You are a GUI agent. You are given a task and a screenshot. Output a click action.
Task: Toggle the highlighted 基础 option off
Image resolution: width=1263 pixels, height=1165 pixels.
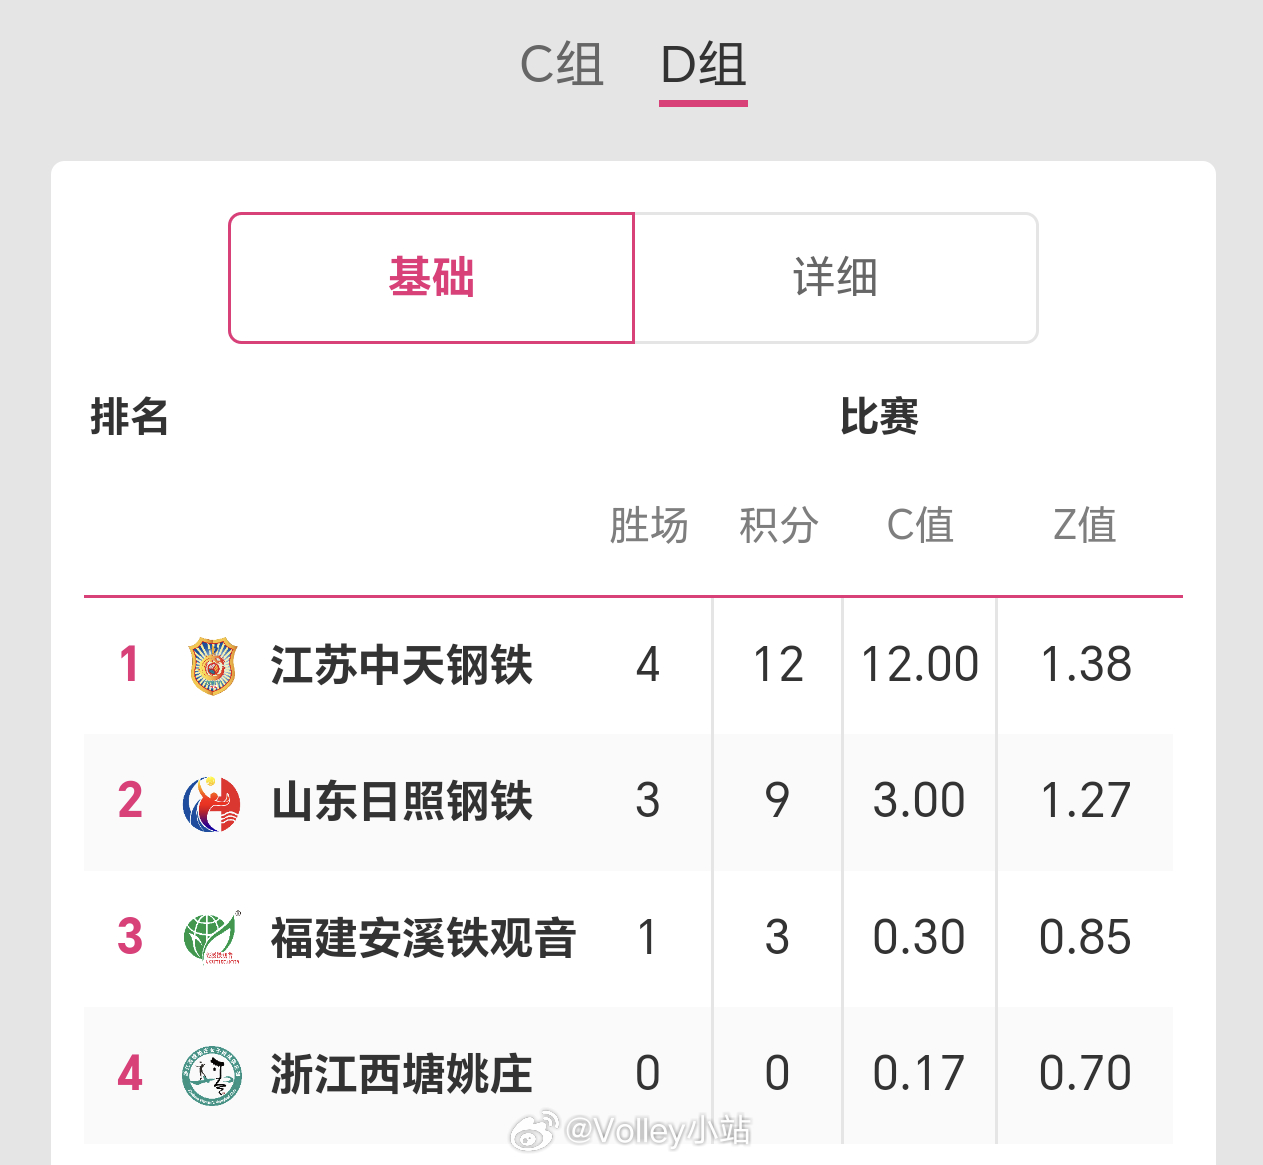[x=431, y=278]
